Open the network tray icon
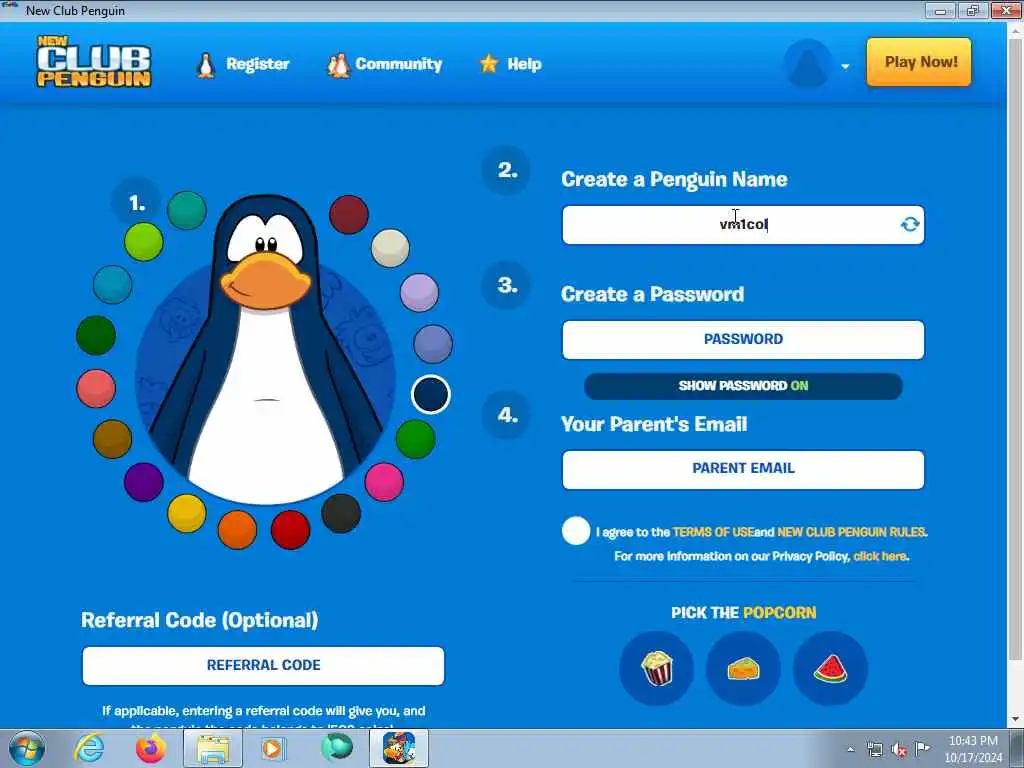 (874, 750)
